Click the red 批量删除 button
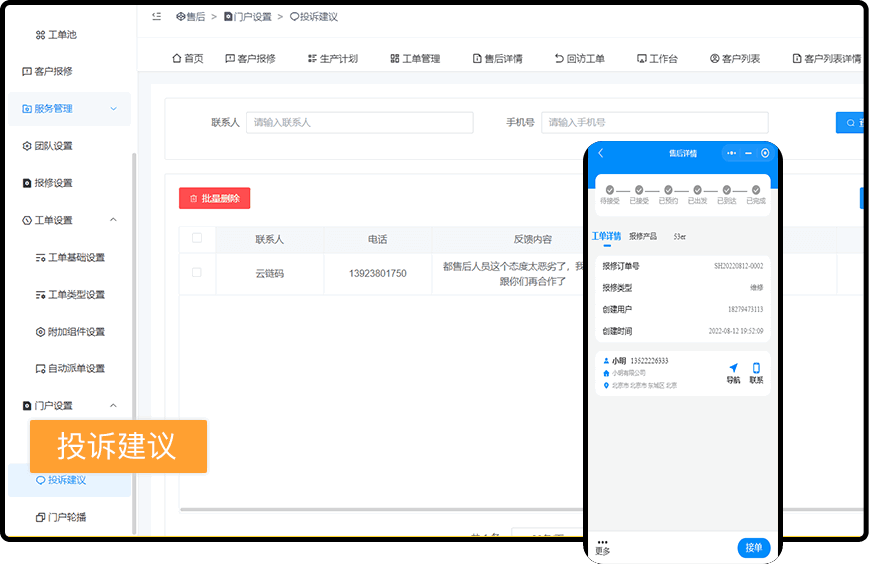Screen dimensions: 869x564 click(x=214, y=198)
